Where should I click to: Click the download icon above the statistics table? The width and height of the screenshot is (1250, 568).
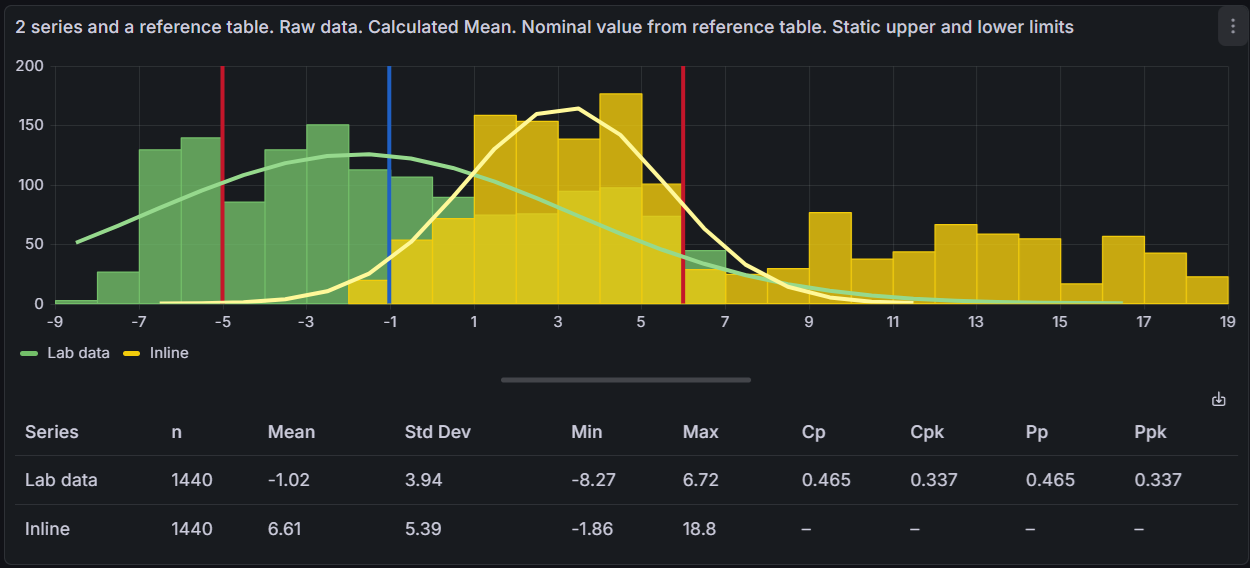1218,399
